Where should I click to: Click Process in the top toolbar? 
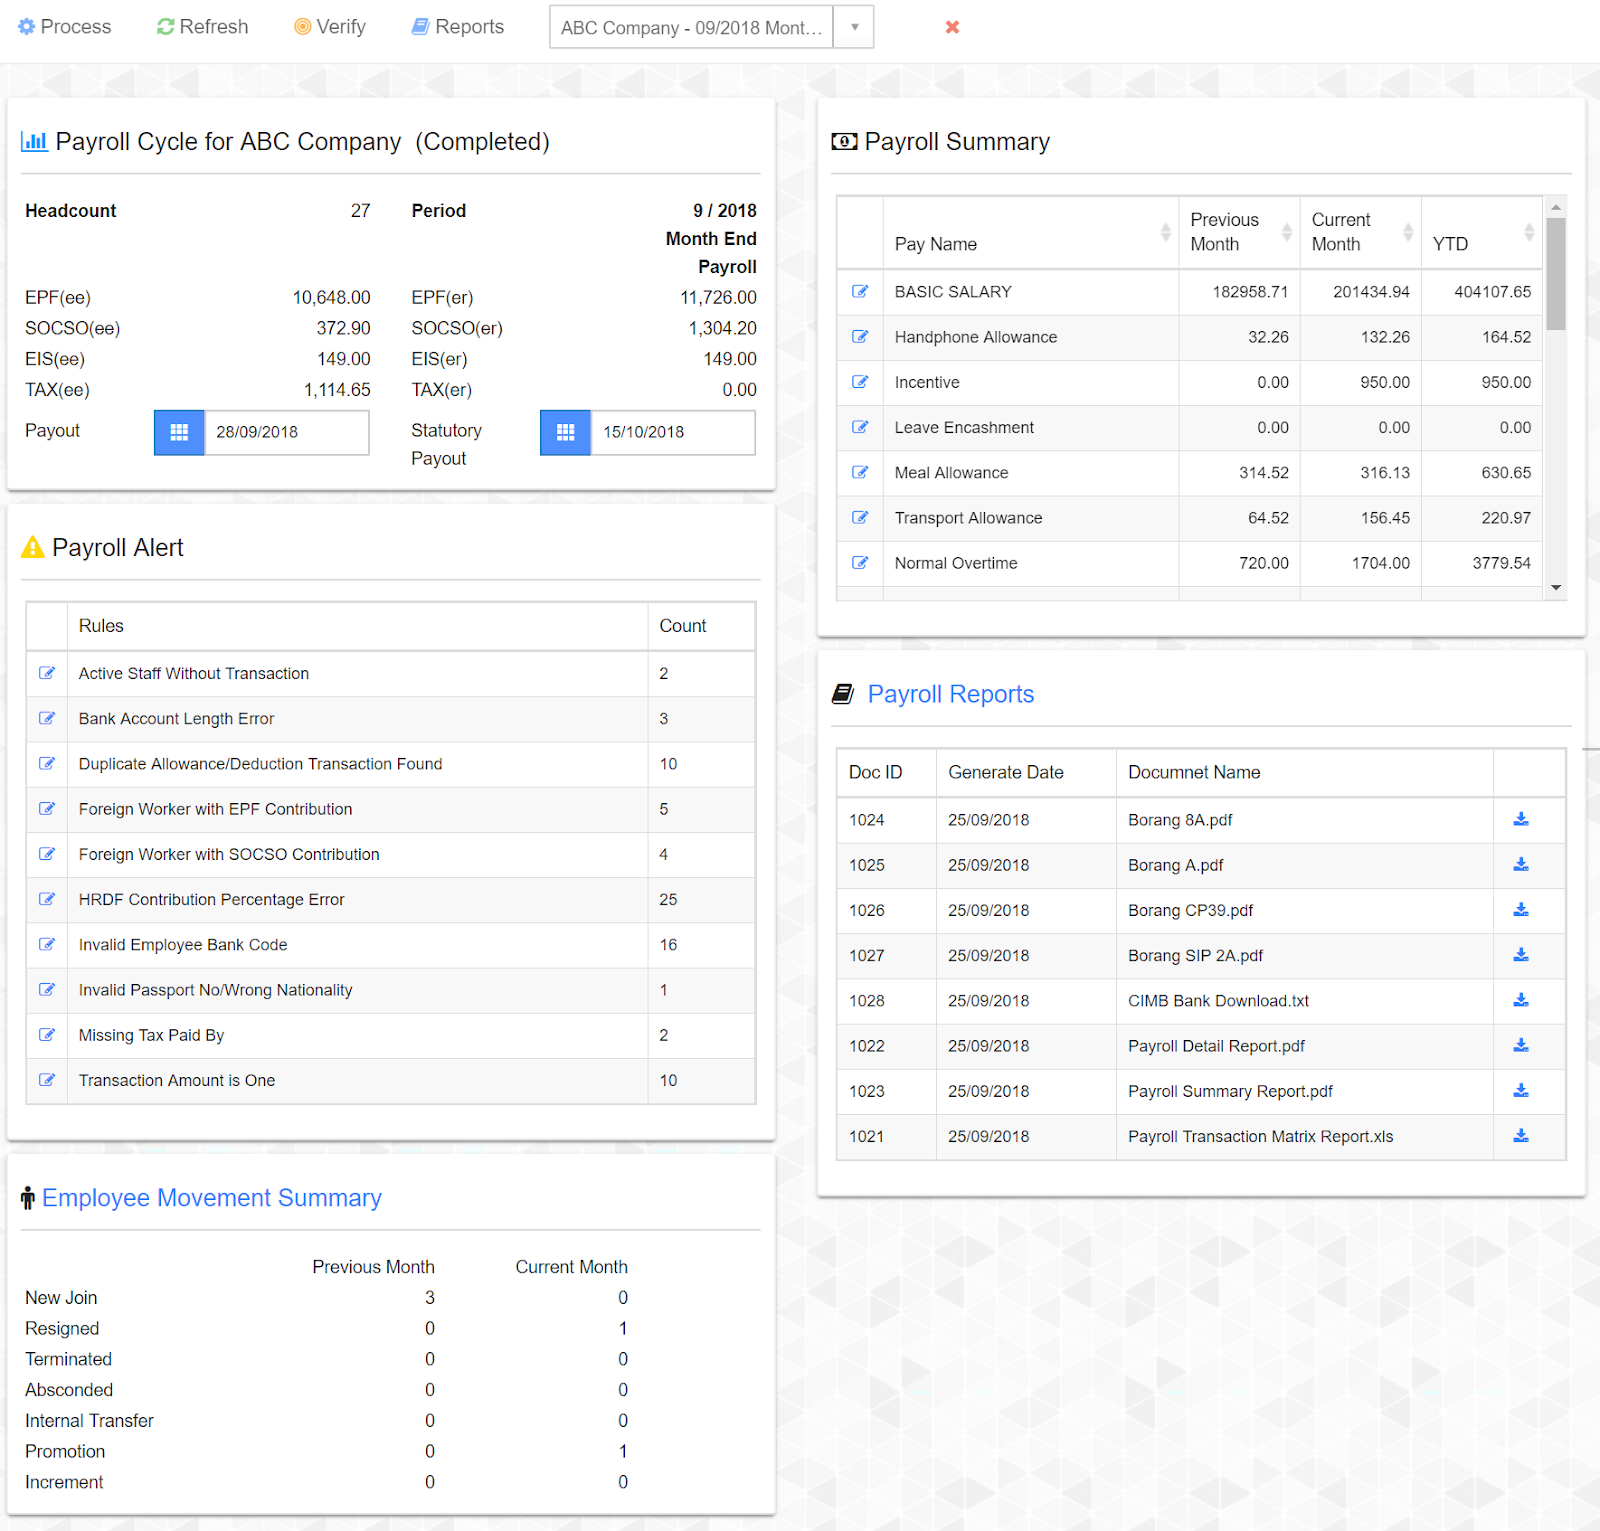[x=65, y=27]
